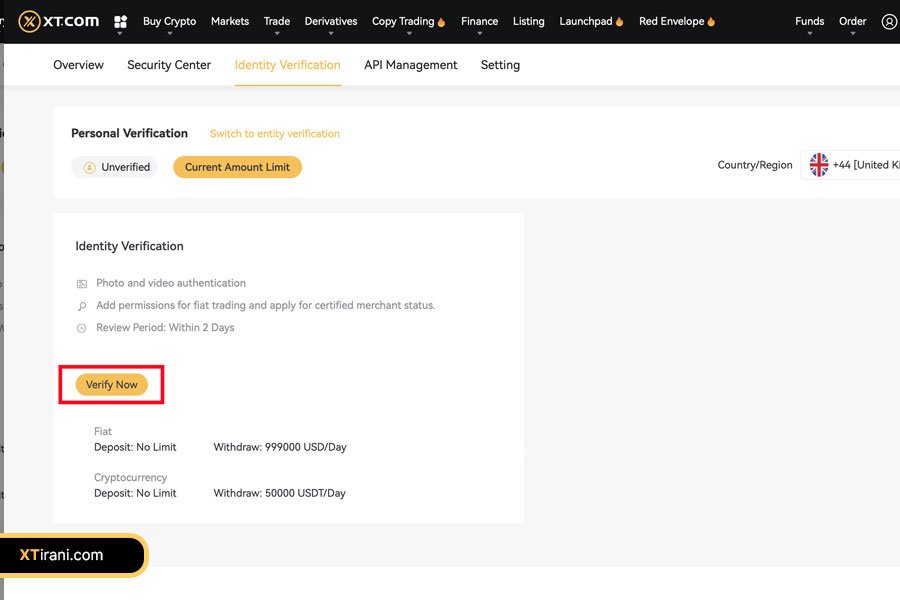Click the fire icon beside Copy Trading

441,22
